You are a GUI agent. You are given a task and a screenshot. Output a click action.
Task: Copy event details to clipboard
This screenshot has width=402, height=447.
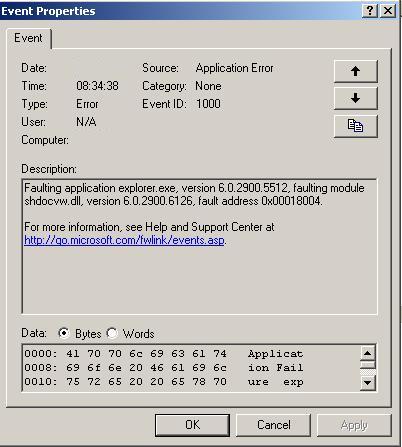356,126
